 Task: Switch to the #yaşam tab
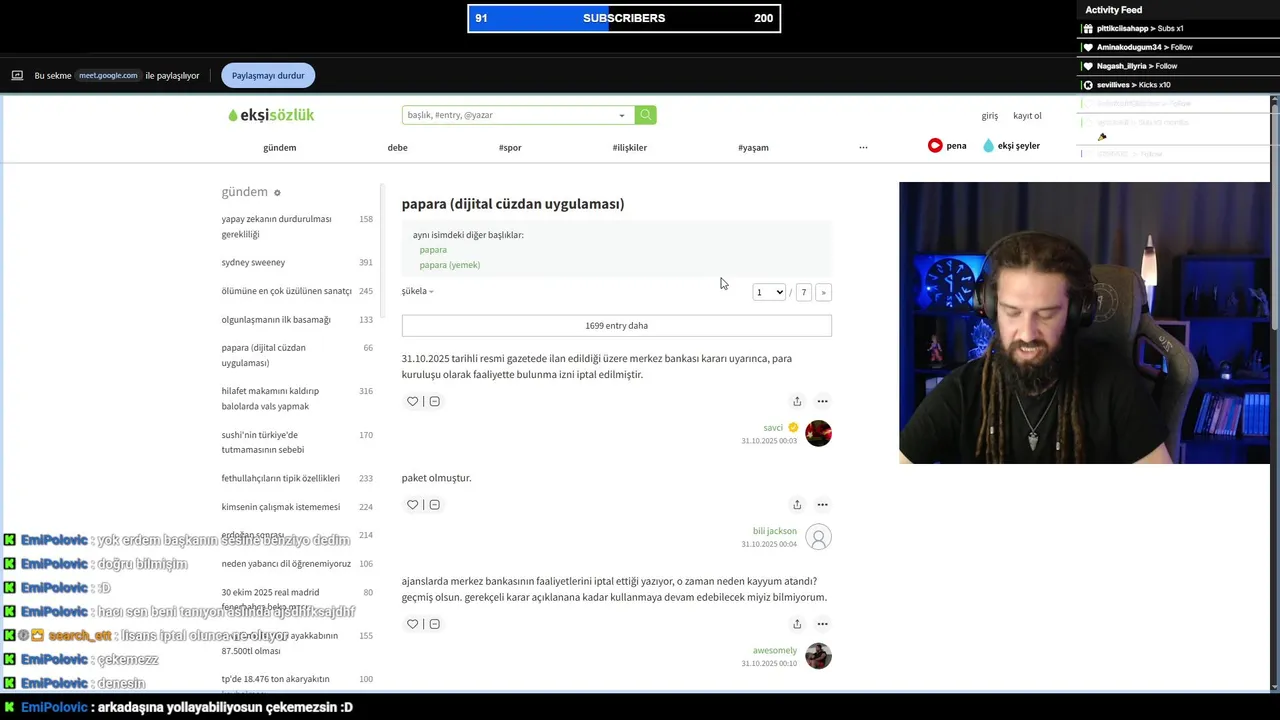(x=753, y=148)
